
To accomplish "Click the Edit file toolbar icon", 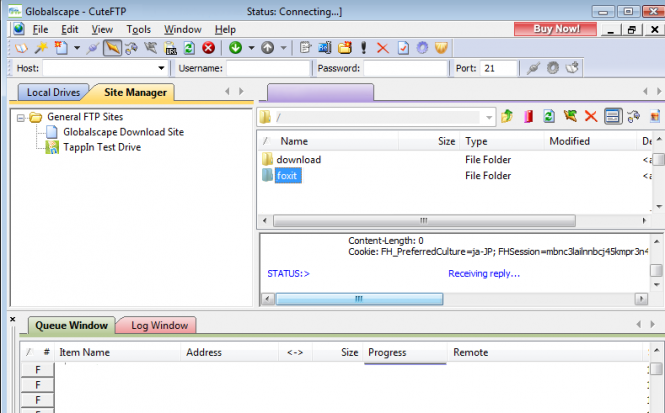I will click(305, 48).
